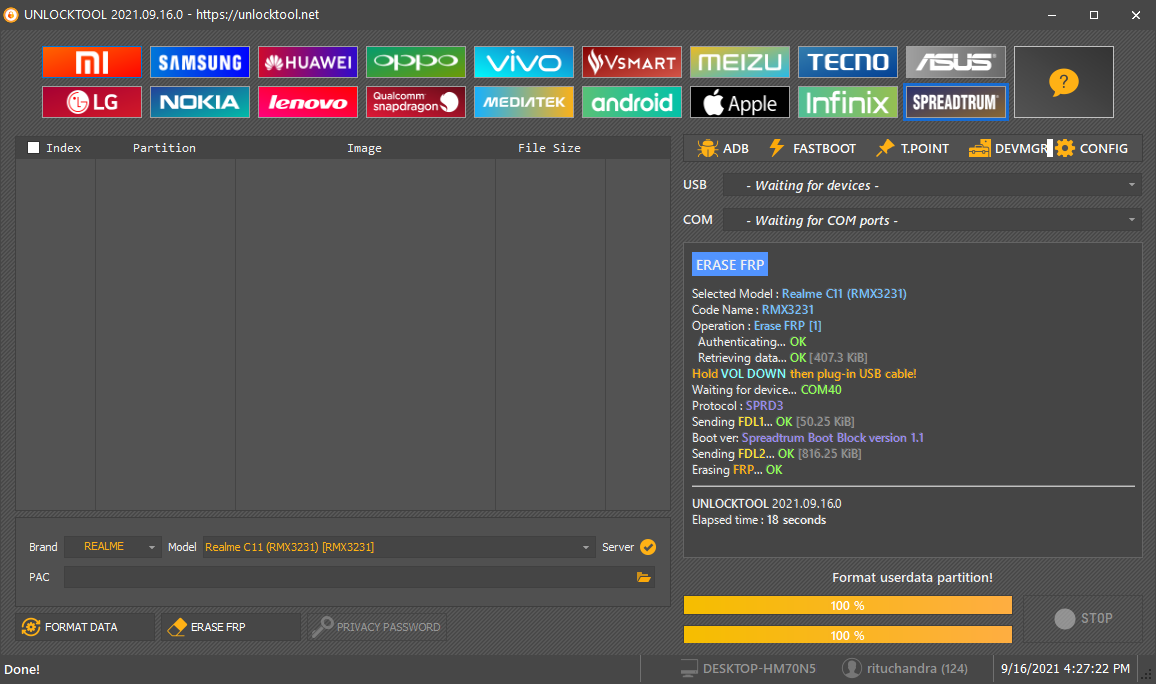This screenshot has height=684, width=1156.
Task: Click the computer icon in status bar
Action: click(689, 669)
